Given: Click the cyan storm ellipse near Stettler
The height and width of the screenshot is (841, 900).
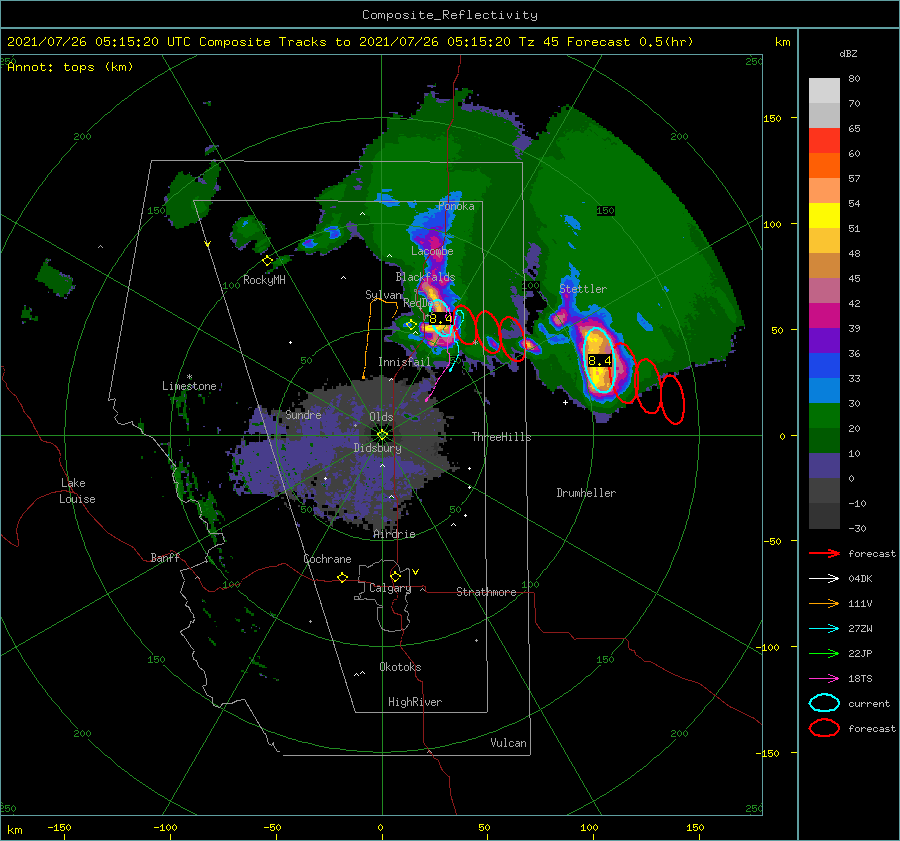Looking at the screenshot, I should tap(599, 360).
